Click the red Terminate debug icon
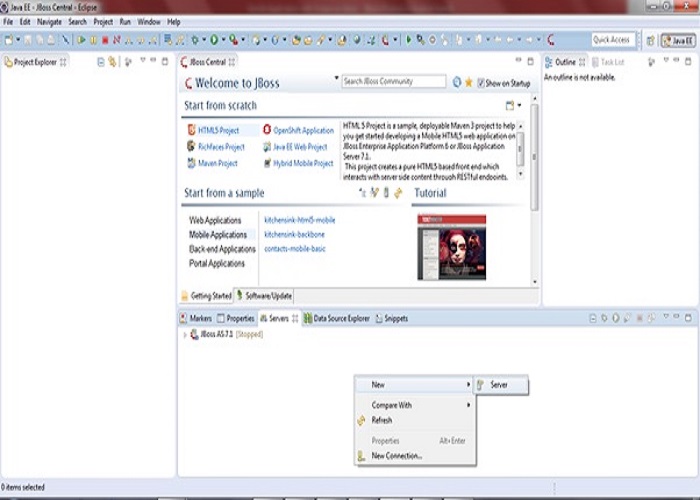Image resolution: width=700 pixels, height=500 pixels. point(105,40)
